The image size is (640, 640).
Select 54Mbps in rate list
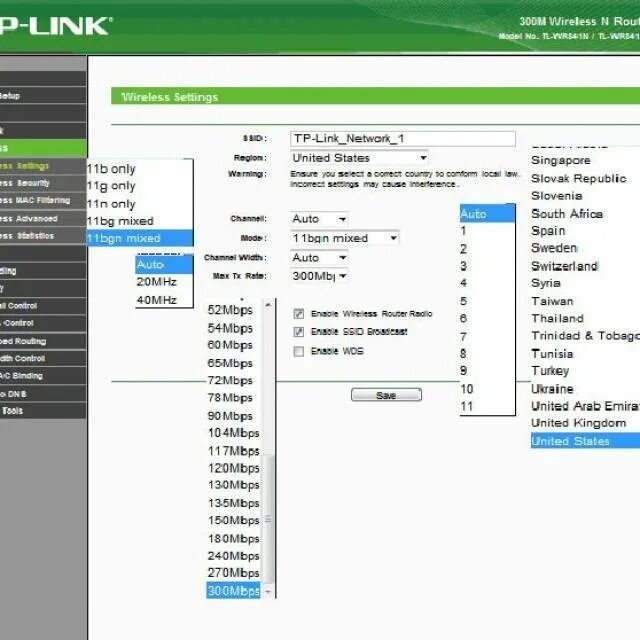(x=233, y=328)
